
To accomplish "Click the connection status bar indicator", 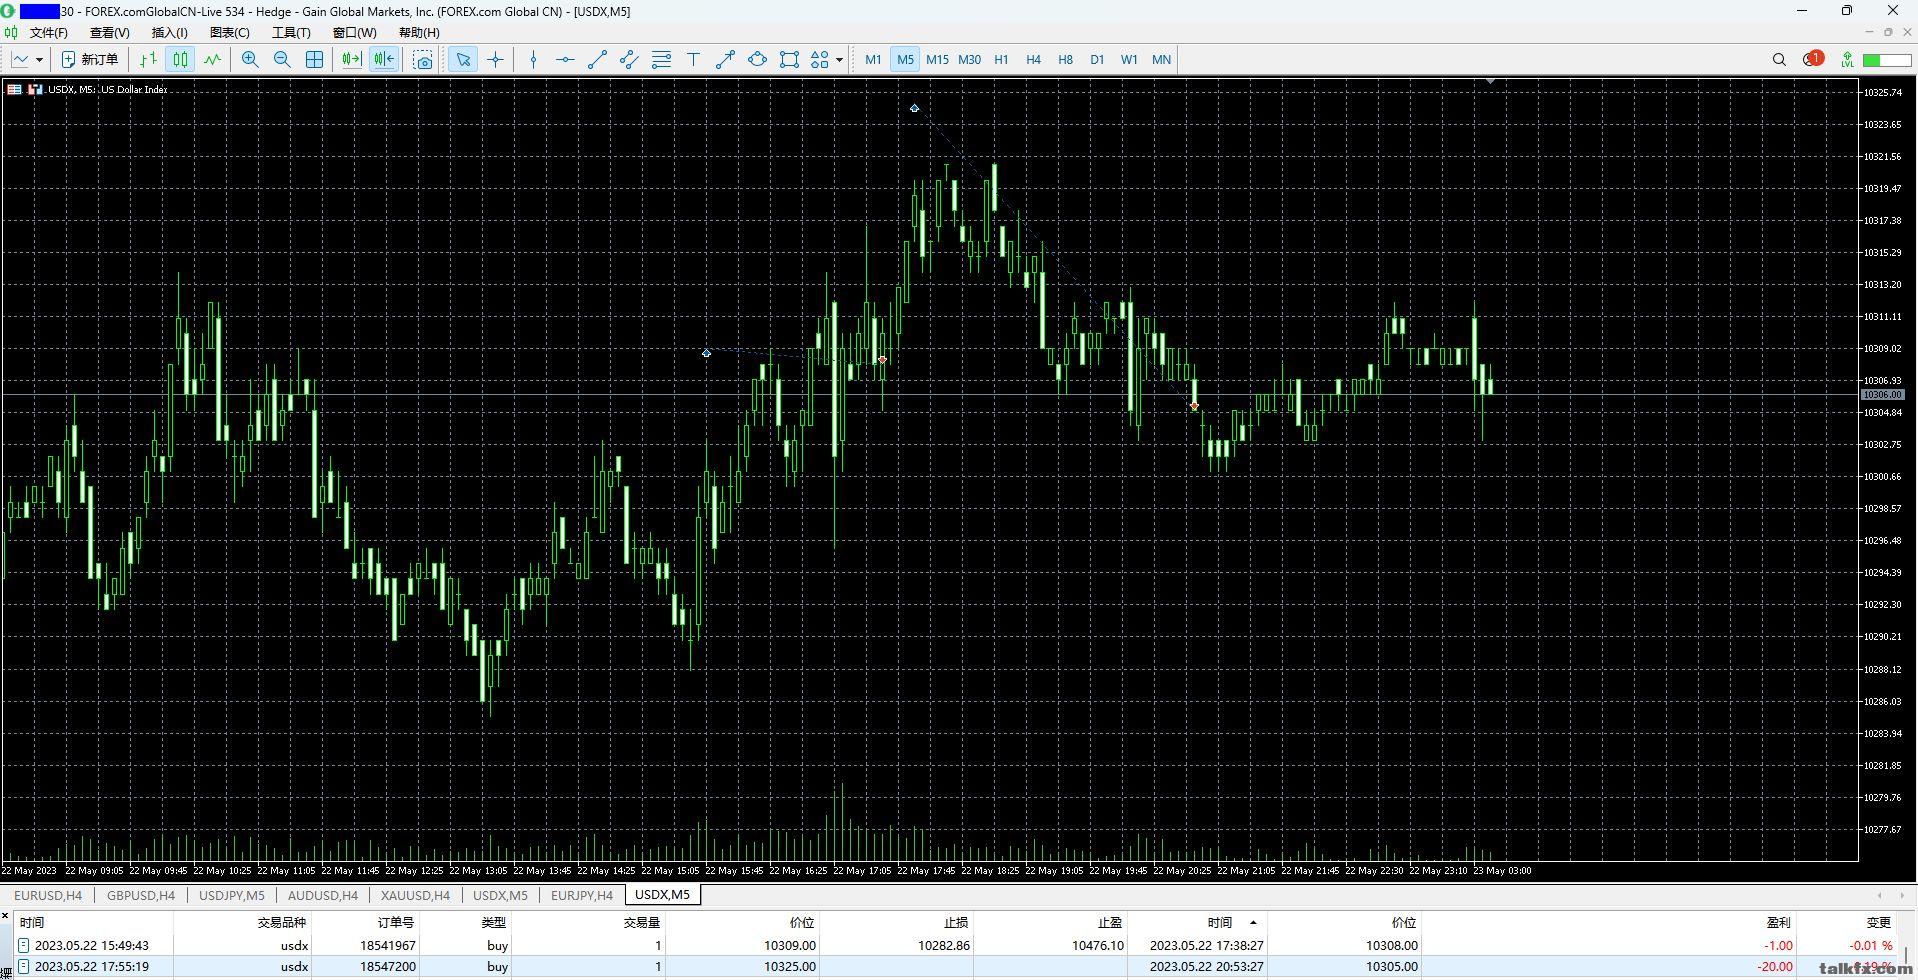I will [1886, 60].
